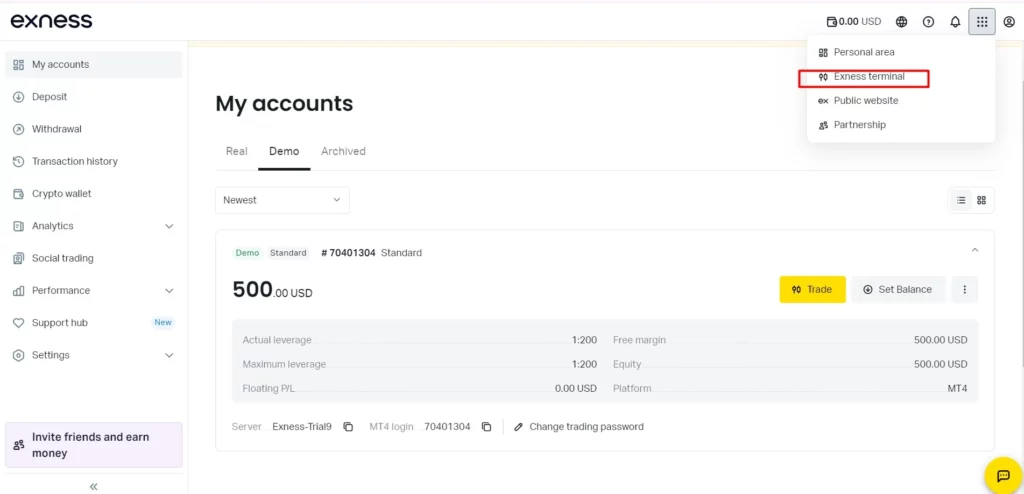
Task: Click the Transaction history clock icon
Action: 18,161
